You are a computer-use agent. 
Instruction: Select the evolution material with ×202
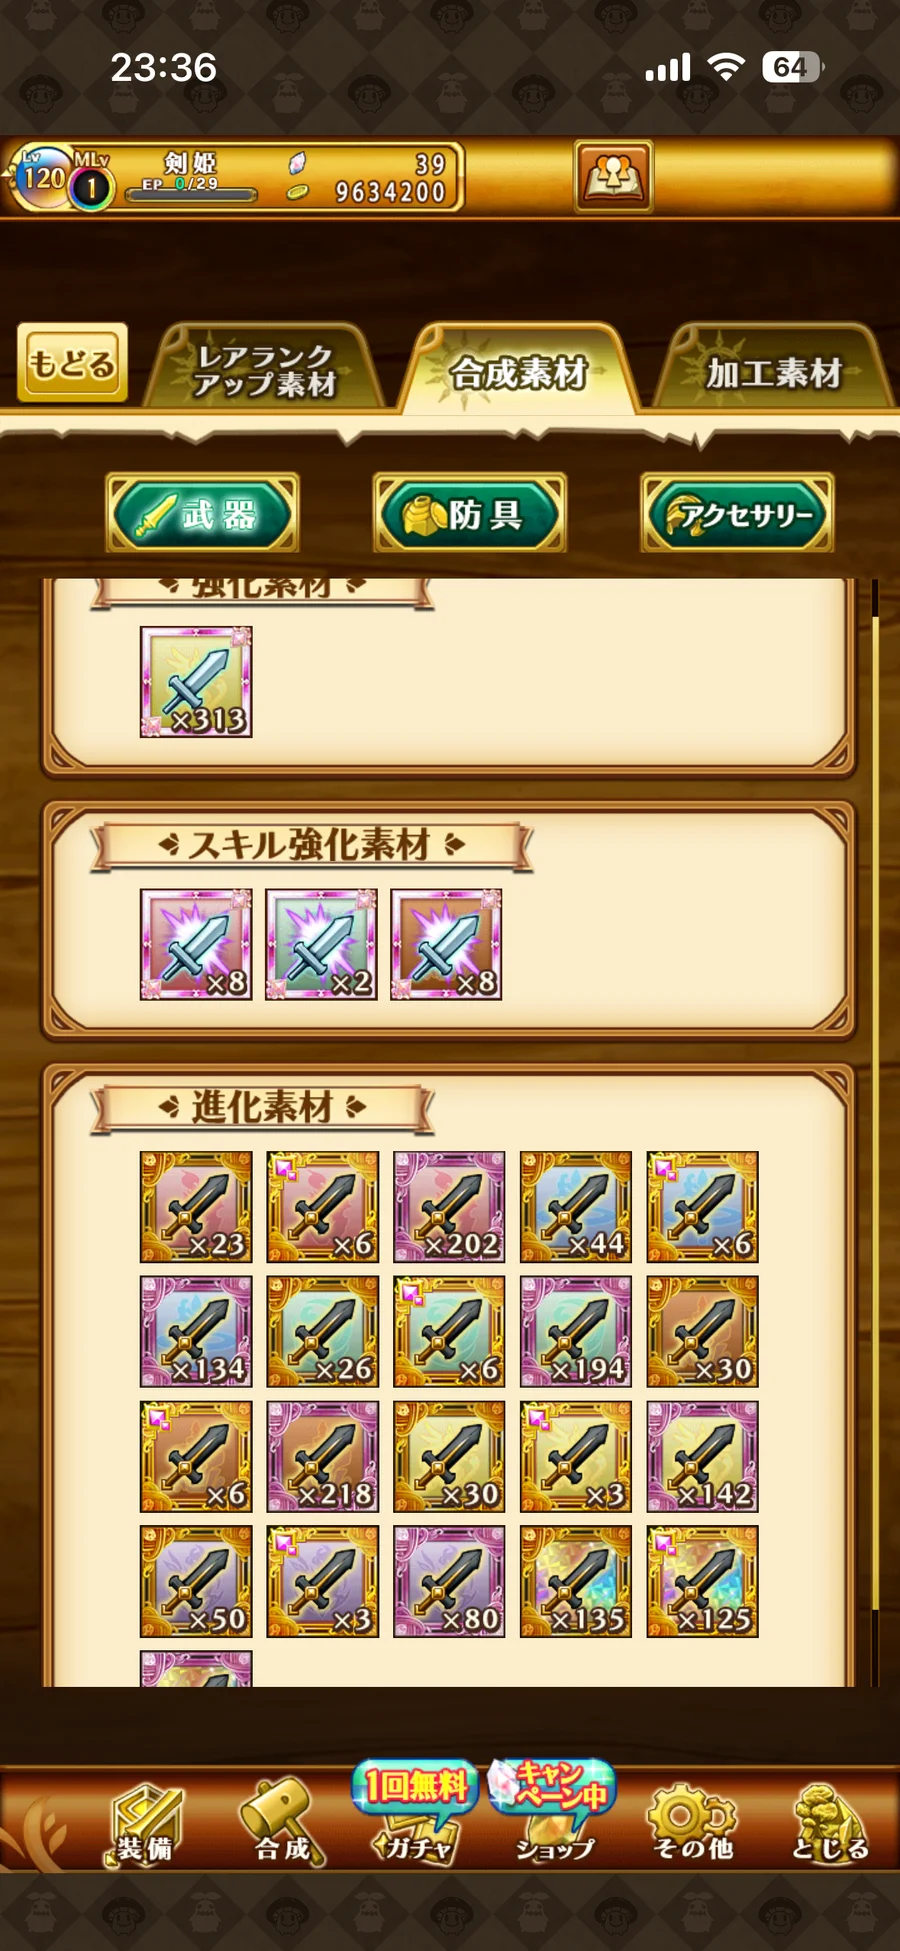point(449,1206)
